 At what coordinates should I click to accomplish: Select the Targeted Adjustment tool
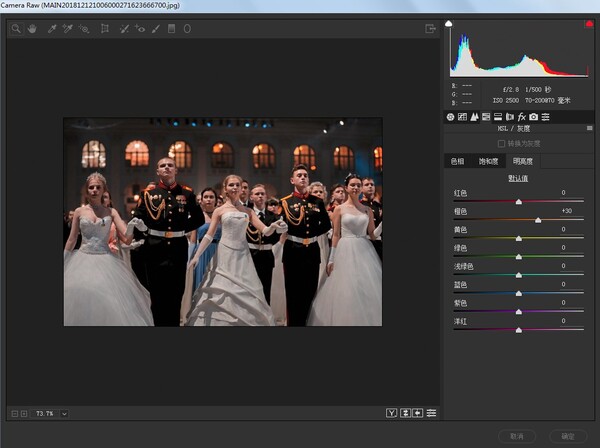click(x=84, y=29)
